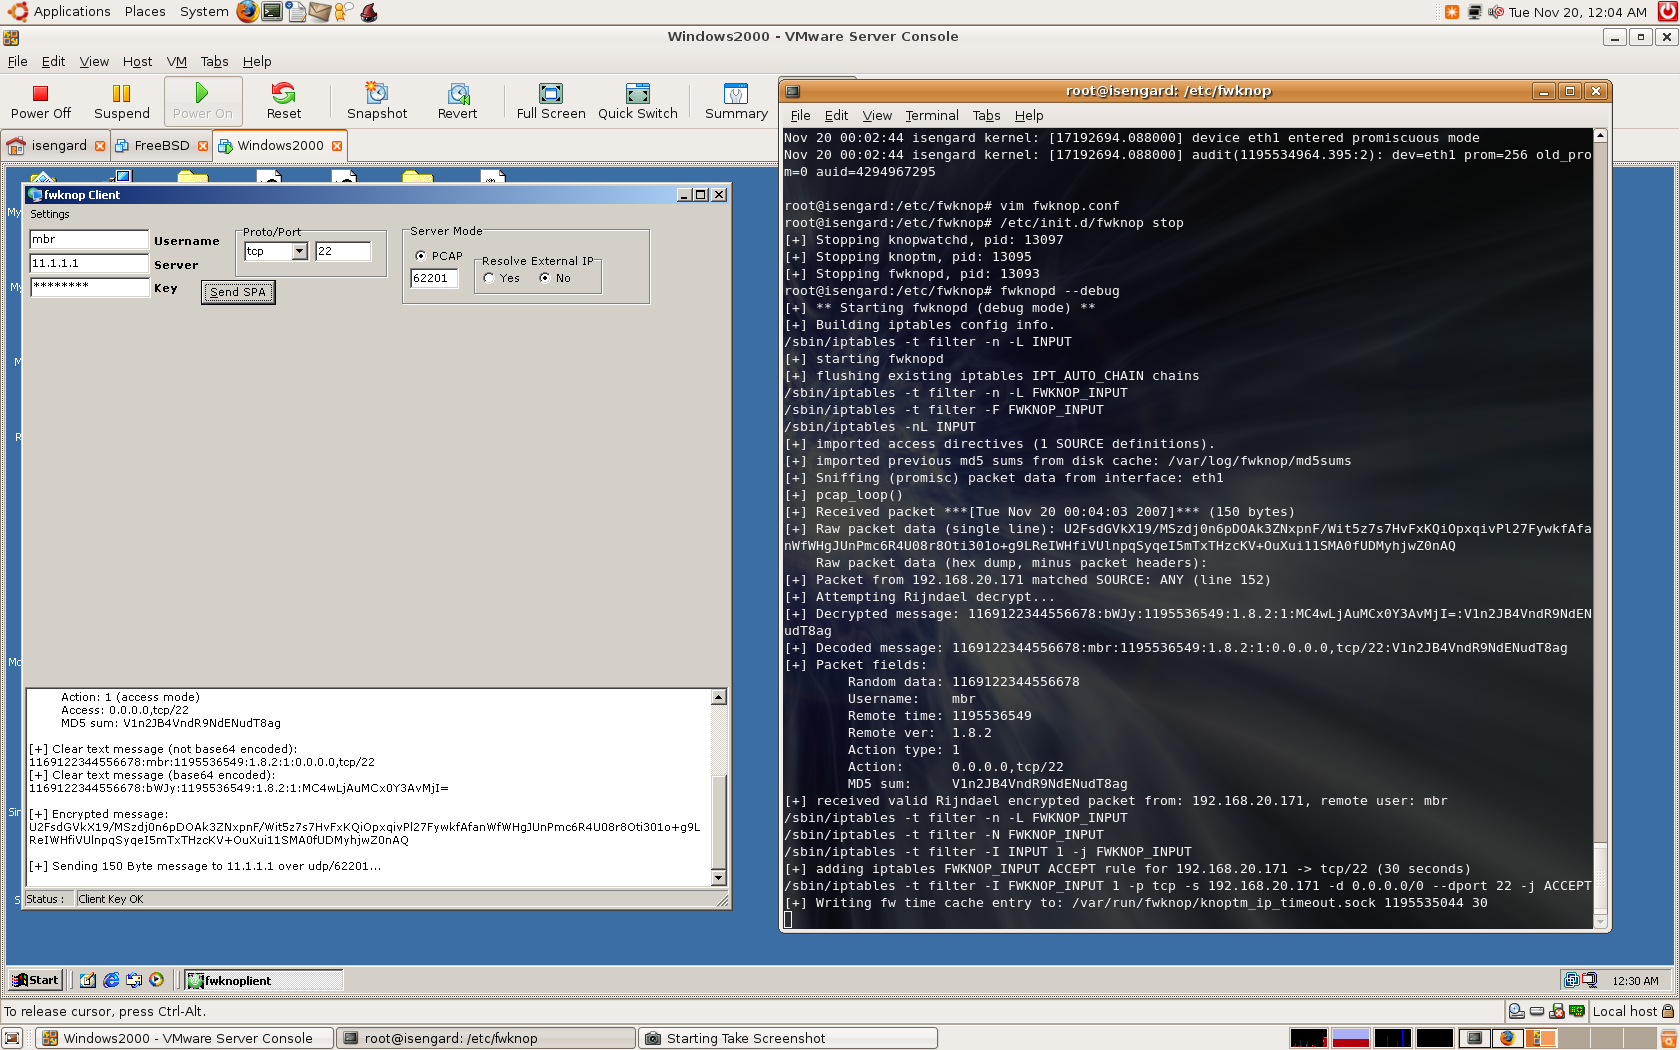Close the Windows2000 tab
Image resolution: width=1680 pixels, height=1050 pixels.
pos(337,146)
